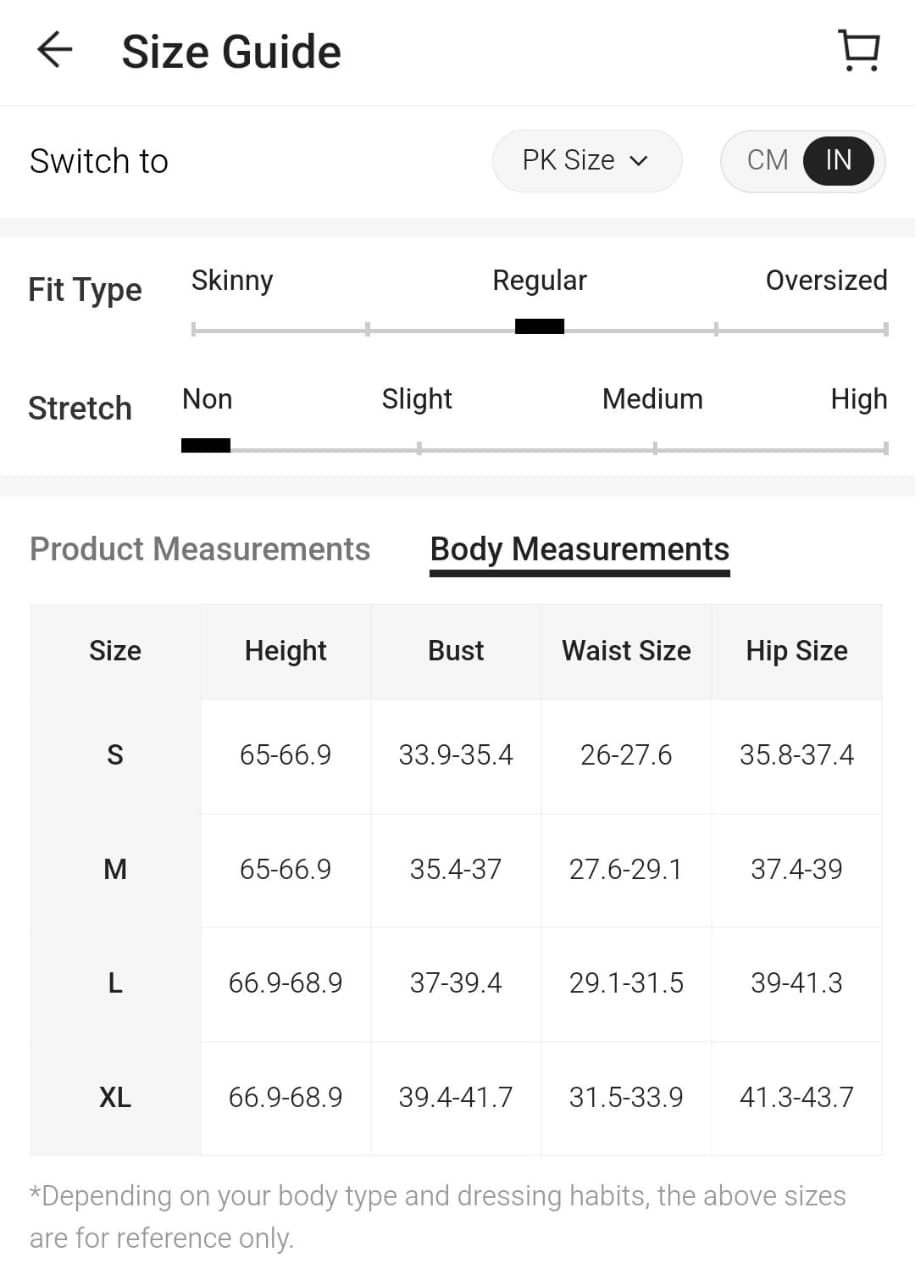Open the shopping cart
Image resolution: width=915 pixels, height=1280 pixels.
click(x=858, y=50)
